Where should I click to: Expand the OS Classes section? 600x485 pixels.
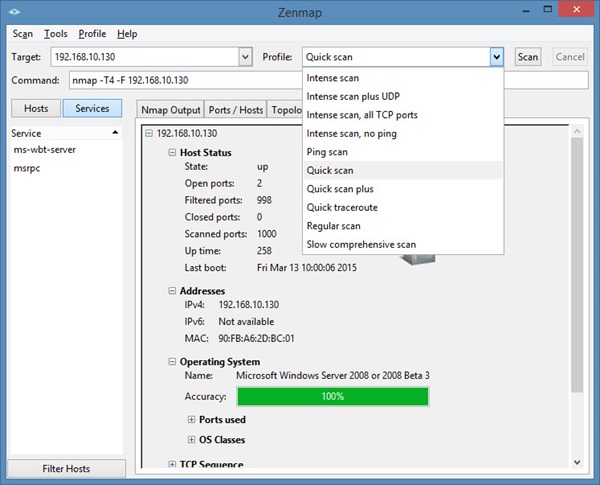pyautogui.click(x=191, y=440)
